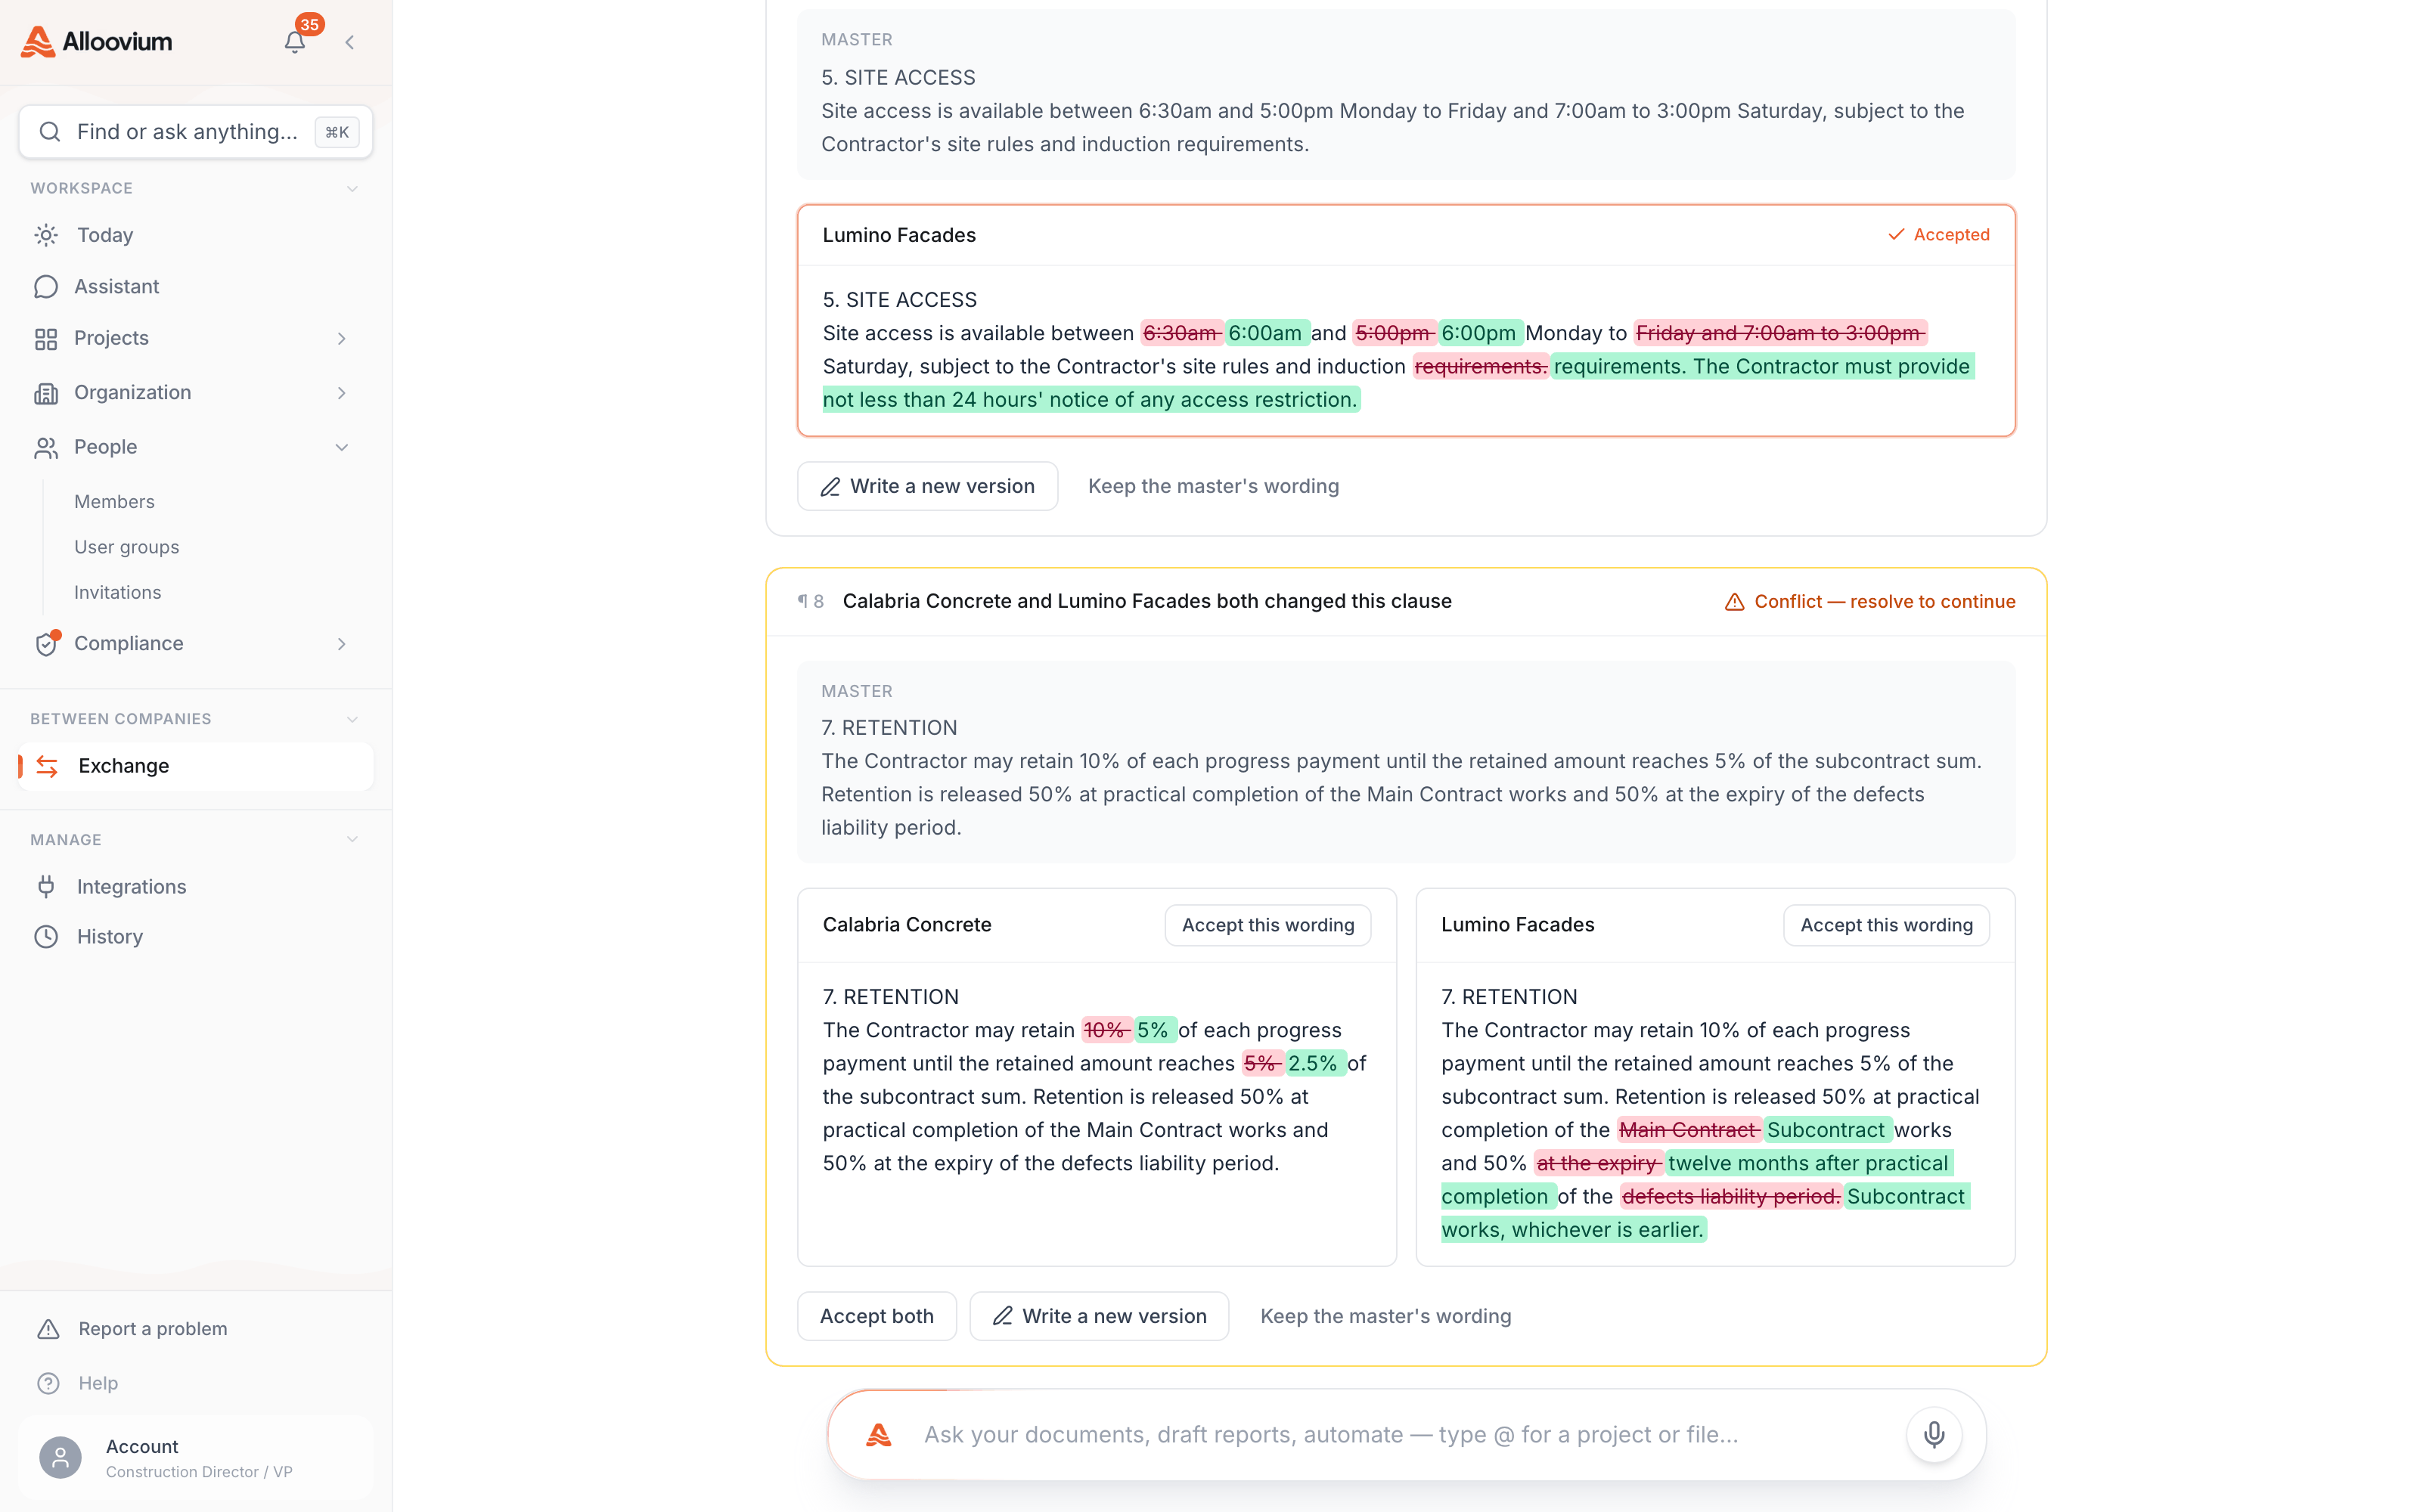Accept Lumino Facades' retention wording
Screen dimensions: 2420x1512
(x=1886, y=926)
